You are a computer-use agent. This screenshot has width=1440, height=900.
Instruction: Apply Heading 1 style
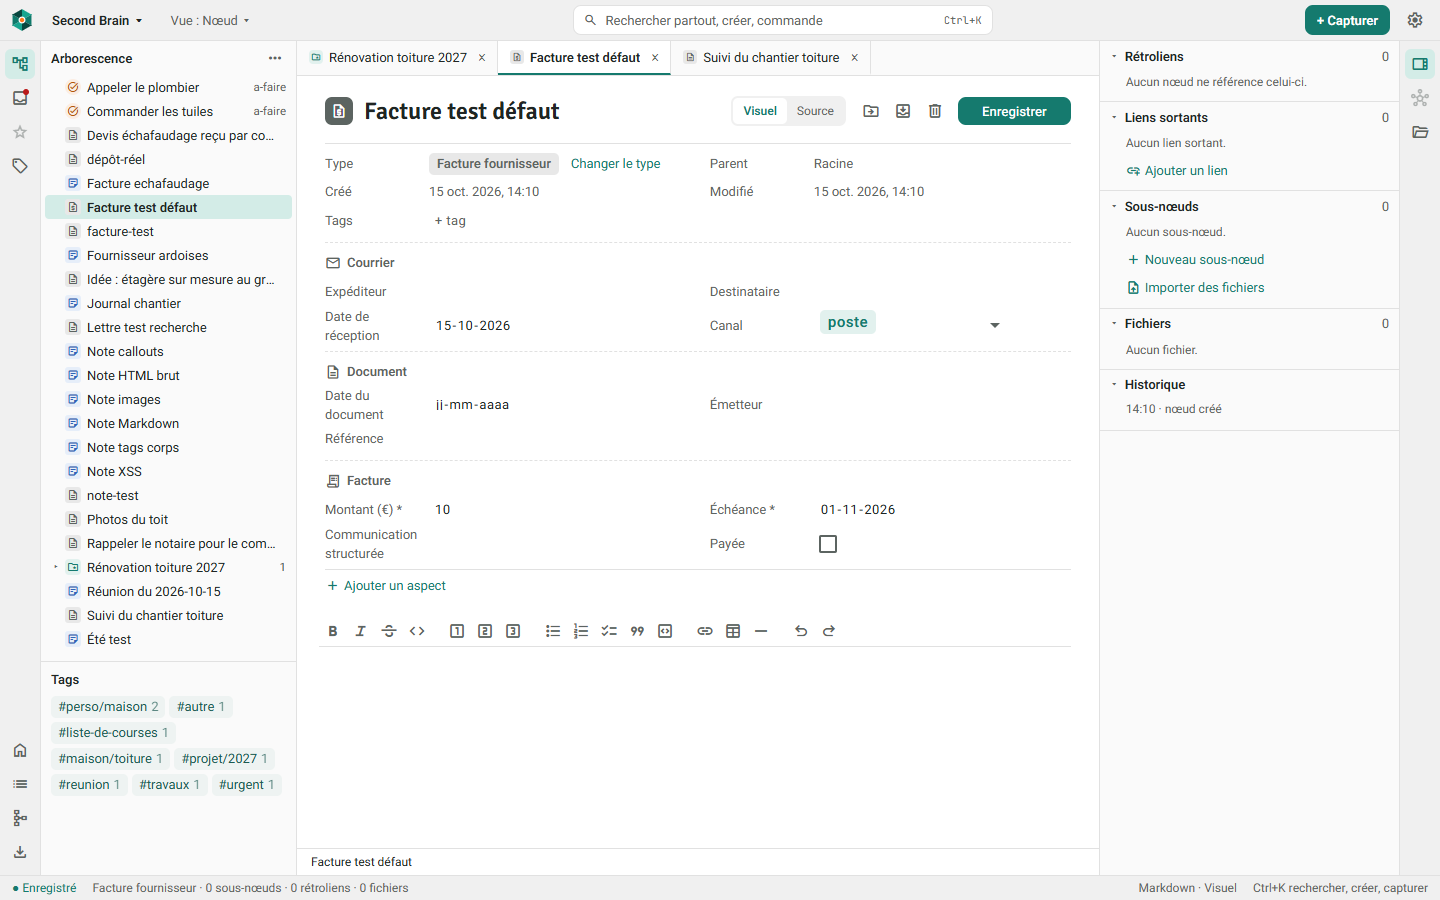[457, 631]
